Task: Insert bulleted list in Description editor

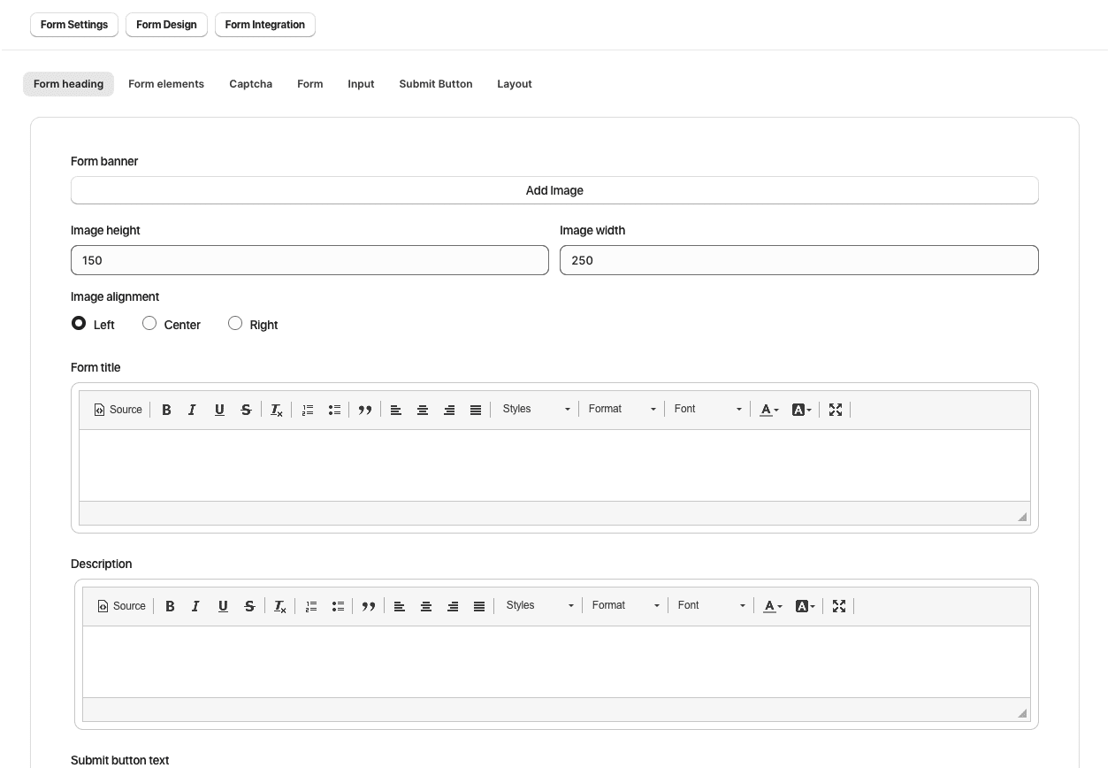Action: (338, 606)
